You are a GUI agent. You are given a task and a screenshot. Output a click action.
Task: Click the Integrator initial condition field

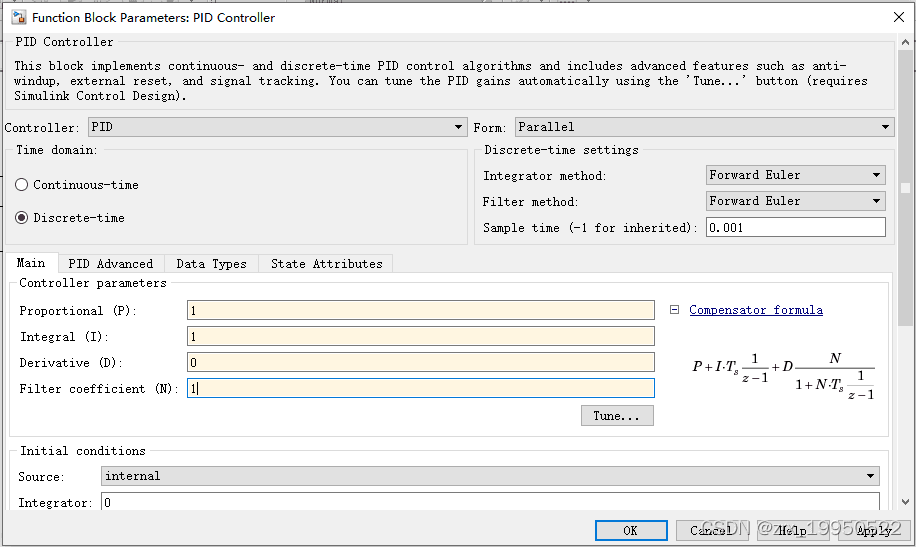490,502
